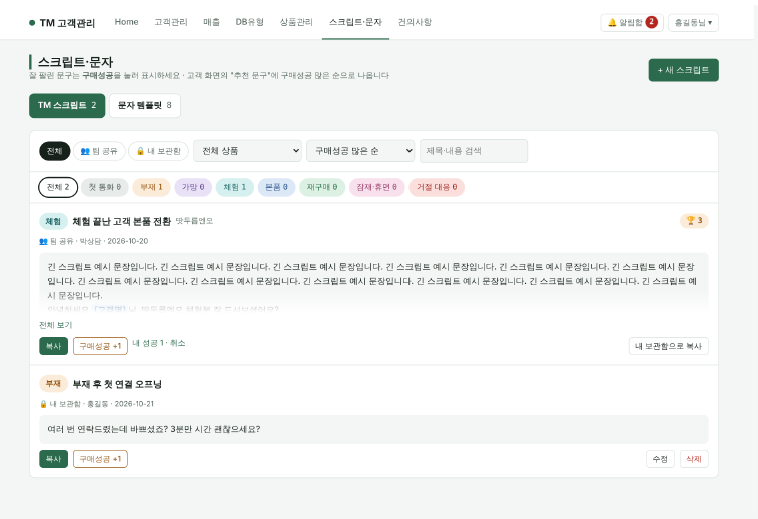
Task: Select the 전체 scope filter
Action: 55,151
